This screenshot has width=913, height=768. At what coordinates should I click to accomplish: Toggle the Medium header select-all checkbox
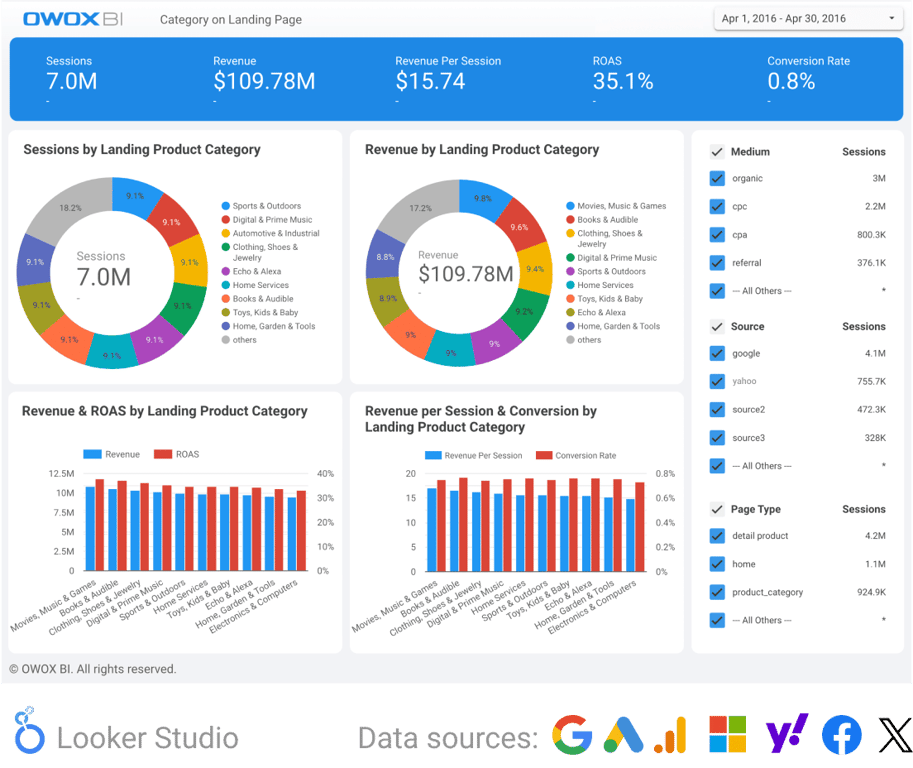pyautogui.click(x=717, y=152)
